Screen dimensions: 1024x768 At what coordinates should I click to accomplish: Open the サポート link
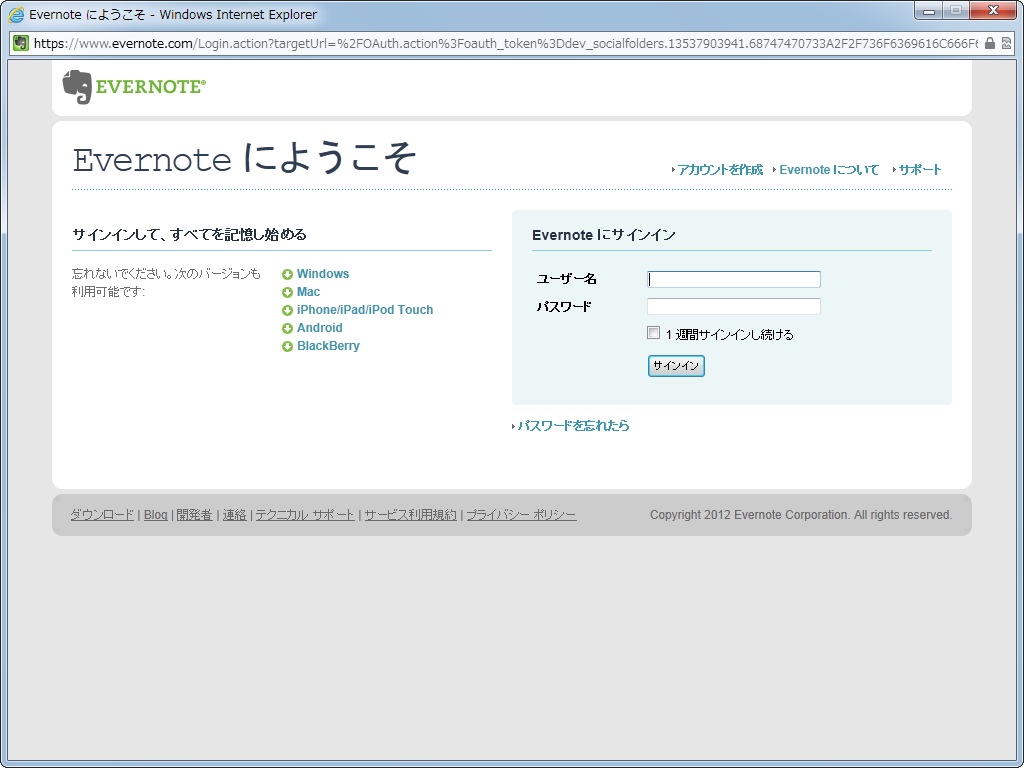coord(919,169)
